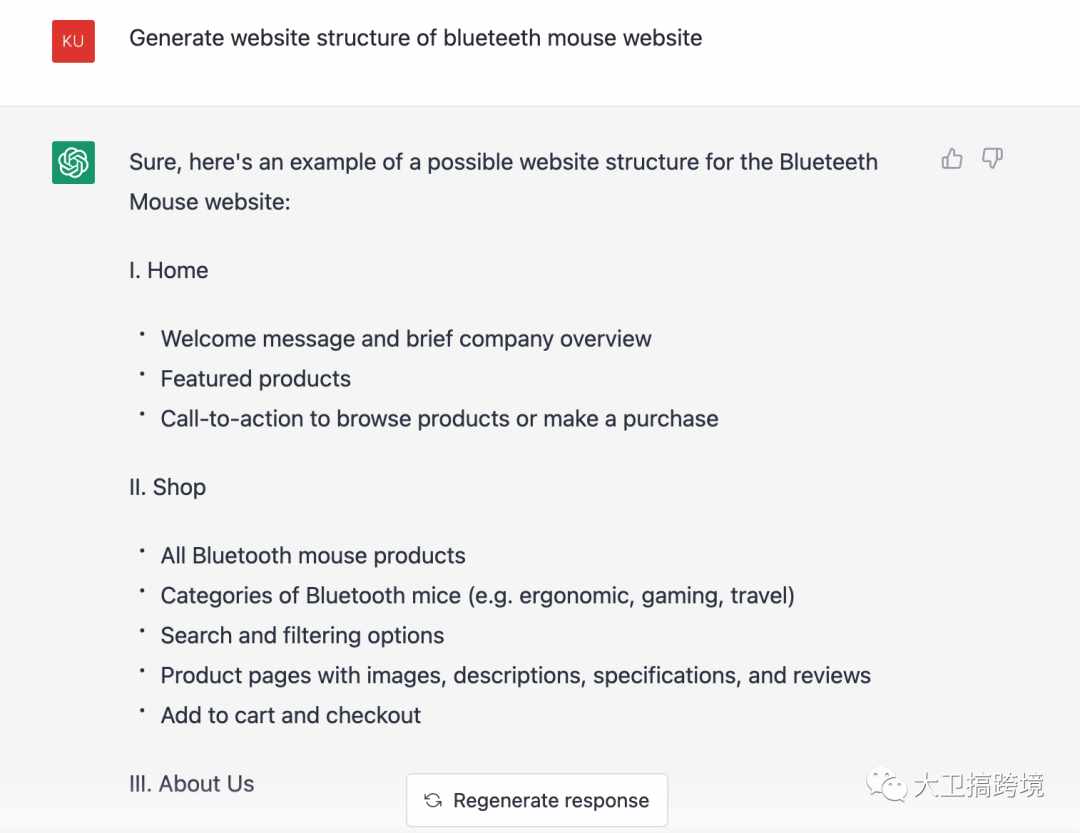Click the ChatGPT logo avatar
Screen dimensions: 1080x833
point(73,163)
